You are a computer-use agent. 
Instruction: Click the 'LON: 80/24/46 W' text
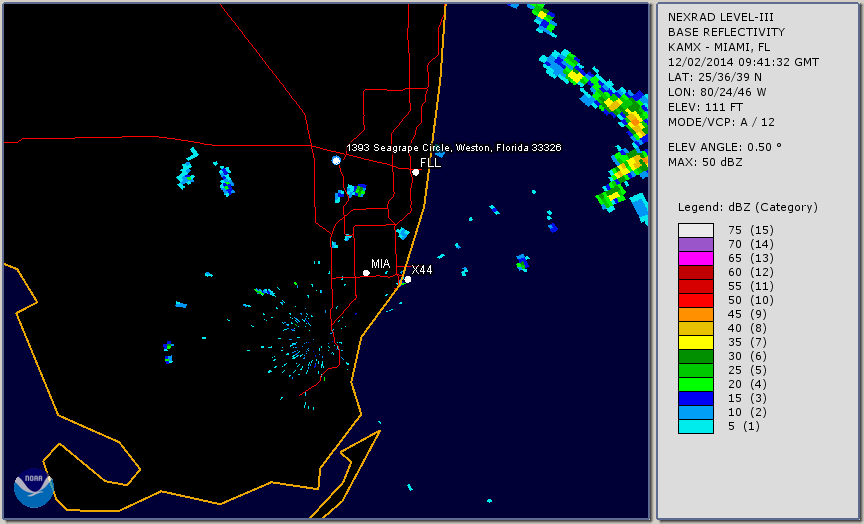point(717,92)
